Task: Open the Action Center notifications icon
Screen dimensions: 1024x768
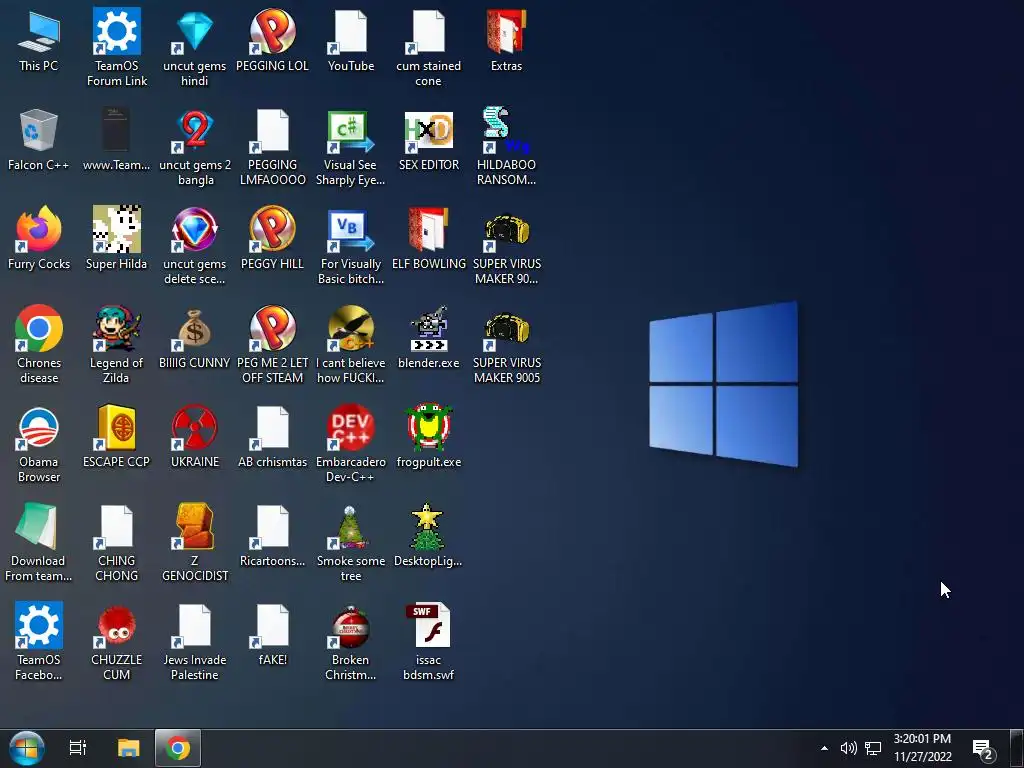Action: coord(983,750)
